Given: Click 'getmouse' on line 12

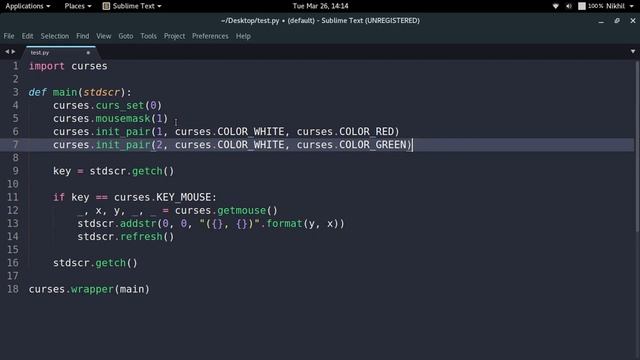Looking at the screenshot, I should click(242, 210).
